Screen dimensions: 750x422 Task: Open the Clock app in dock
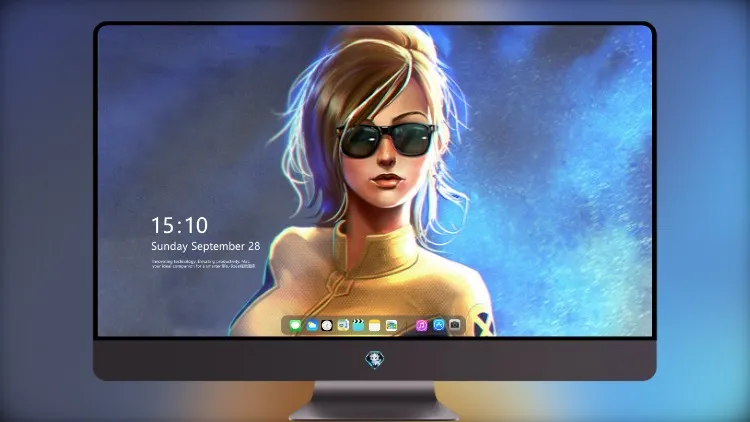pyautogui.click(x=327, y=326)
